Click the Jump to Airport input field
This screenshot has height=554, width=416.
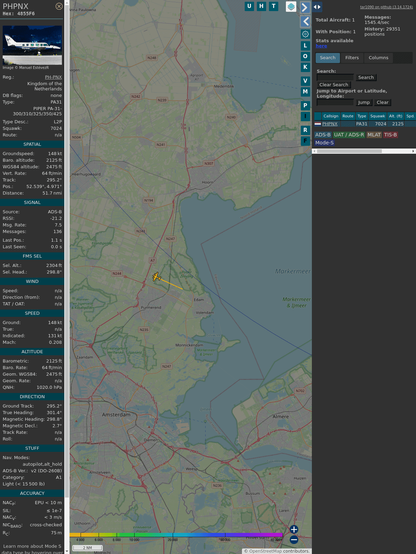335,102
